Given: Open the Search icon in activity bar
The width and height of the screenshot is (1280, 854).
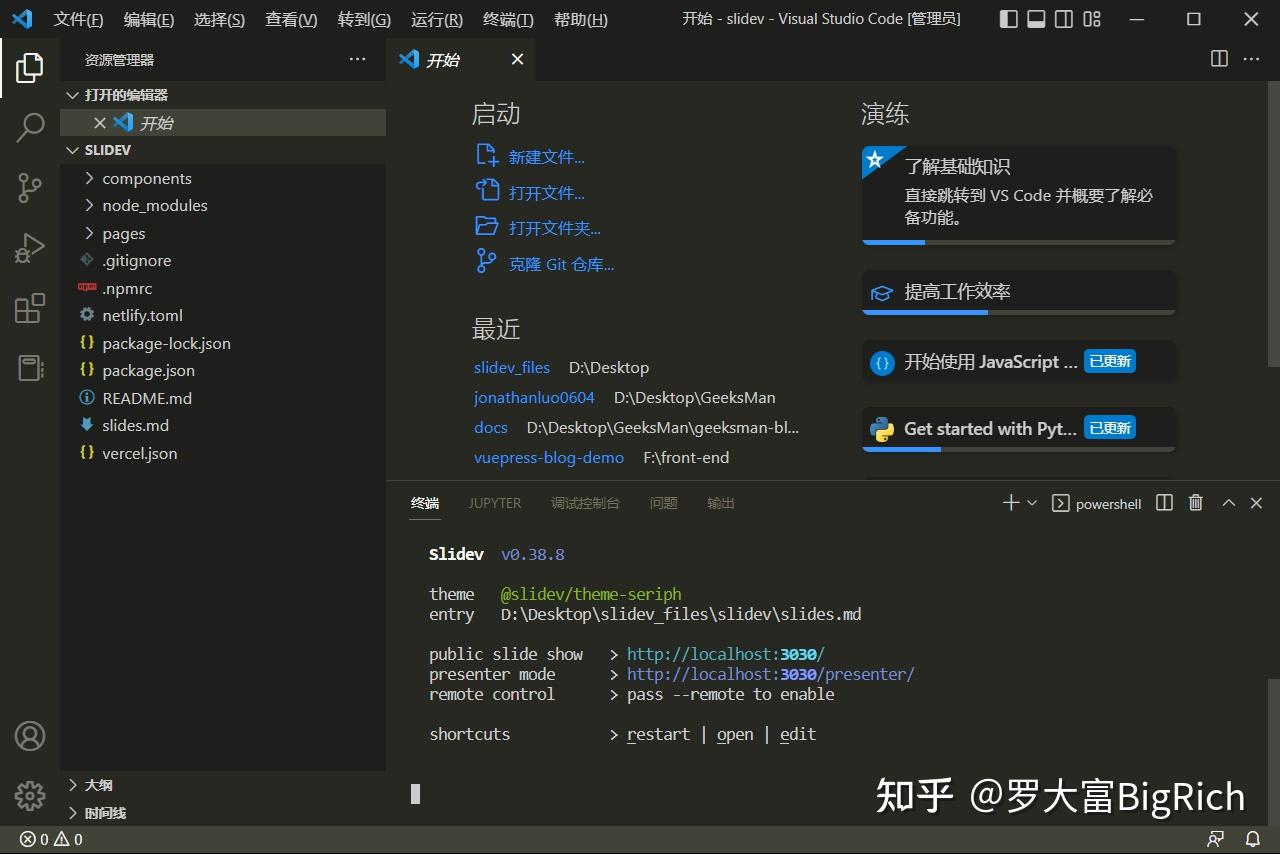Looking at the screenshot, I should point(29,127).
